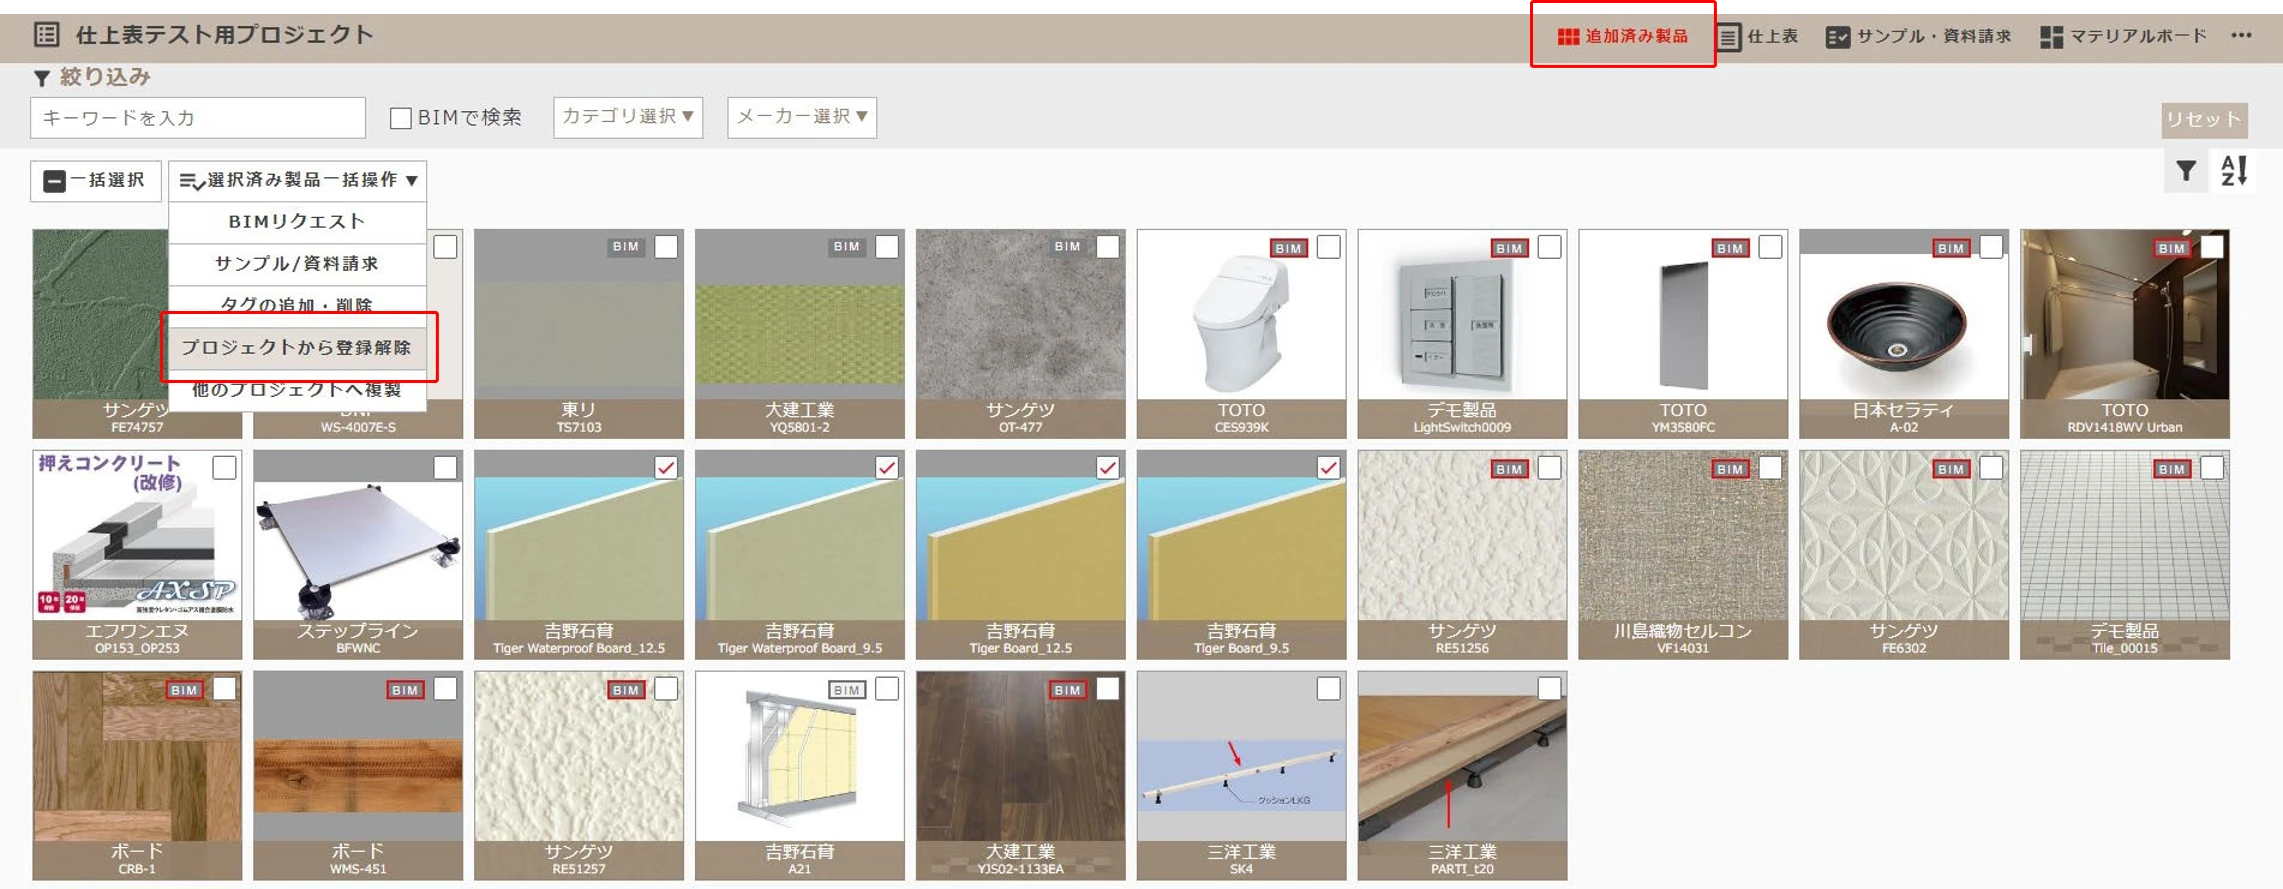Viewport: 2283px width, 889px height.
Task: Click the BIM badge on ボード CRB-1
Action: (184, 690)
